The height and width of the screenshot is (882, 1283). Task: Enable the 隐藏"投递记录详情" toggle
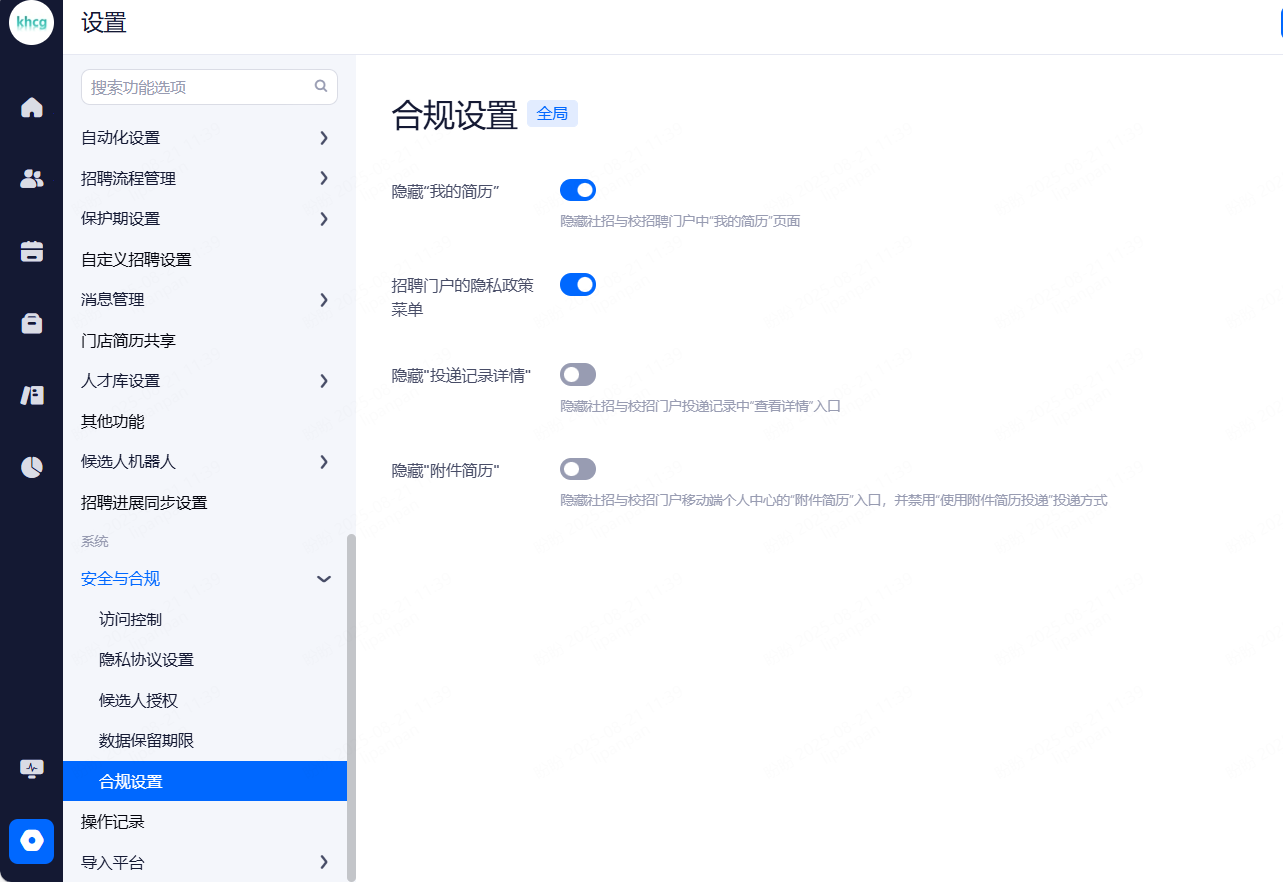point(578,375)
